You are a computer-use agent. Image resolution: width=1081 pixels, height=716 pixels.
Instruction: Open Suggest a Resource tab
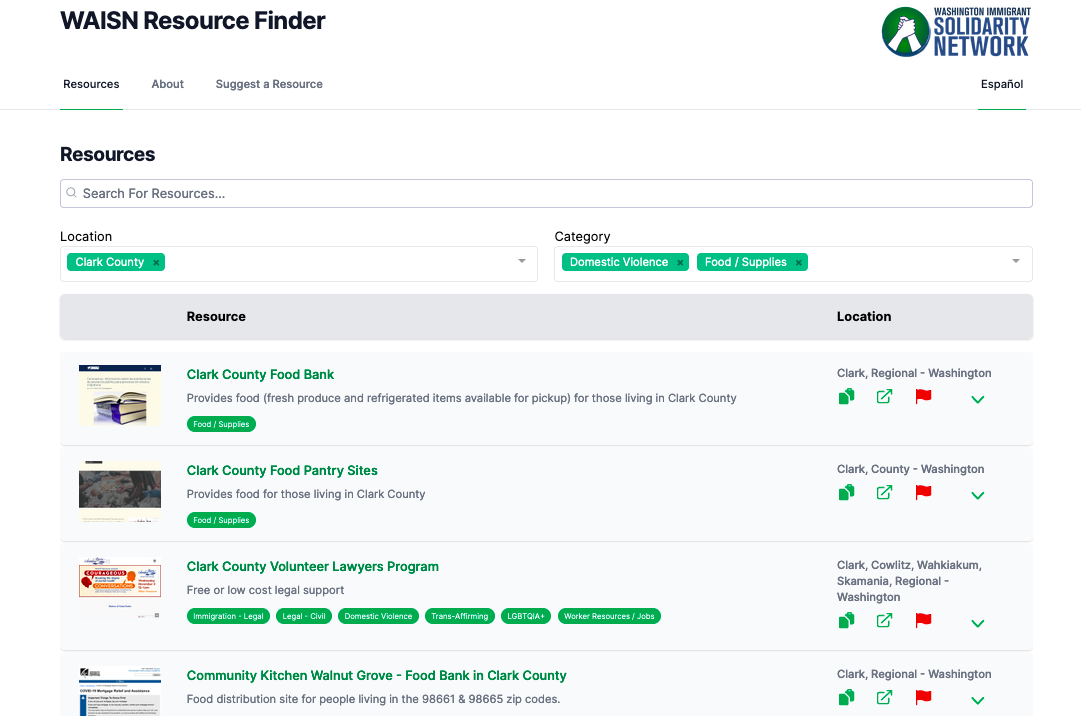coord(269,84)
